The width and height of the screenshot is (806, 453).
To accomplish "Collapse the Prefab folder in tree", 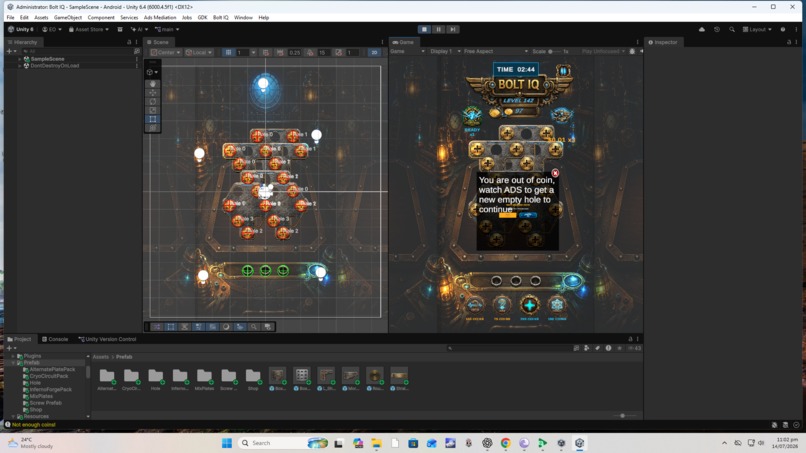I will pos(13,363).
